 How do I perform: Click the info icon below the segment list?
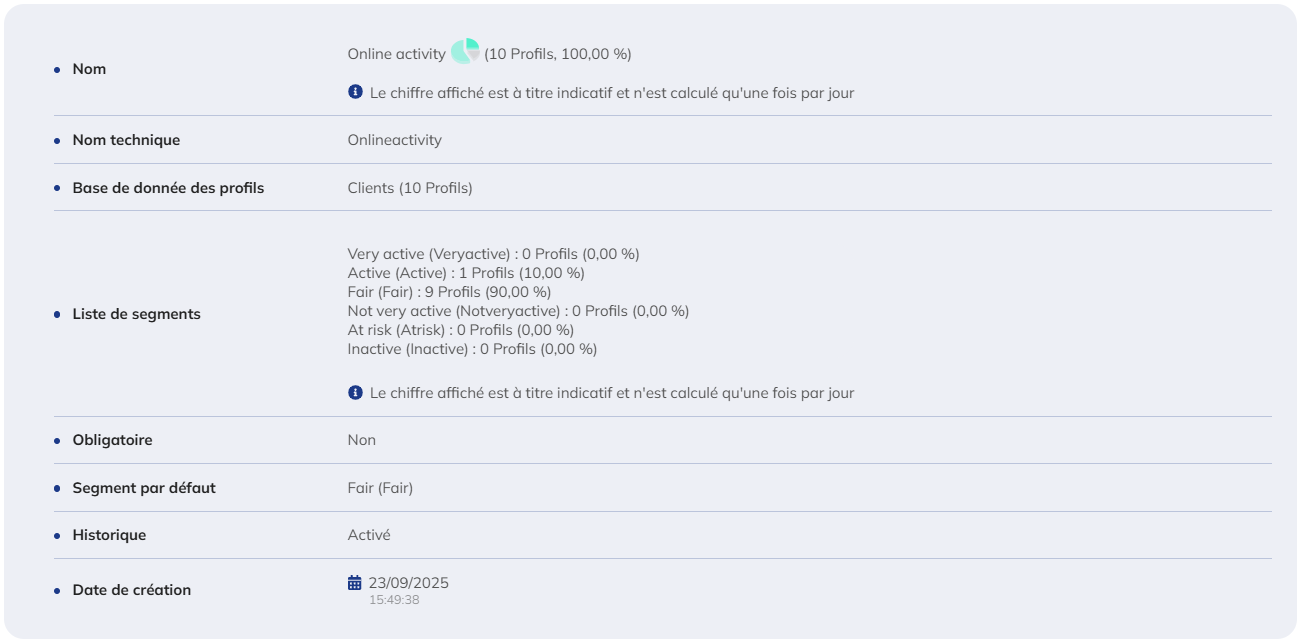coord(355,392)
